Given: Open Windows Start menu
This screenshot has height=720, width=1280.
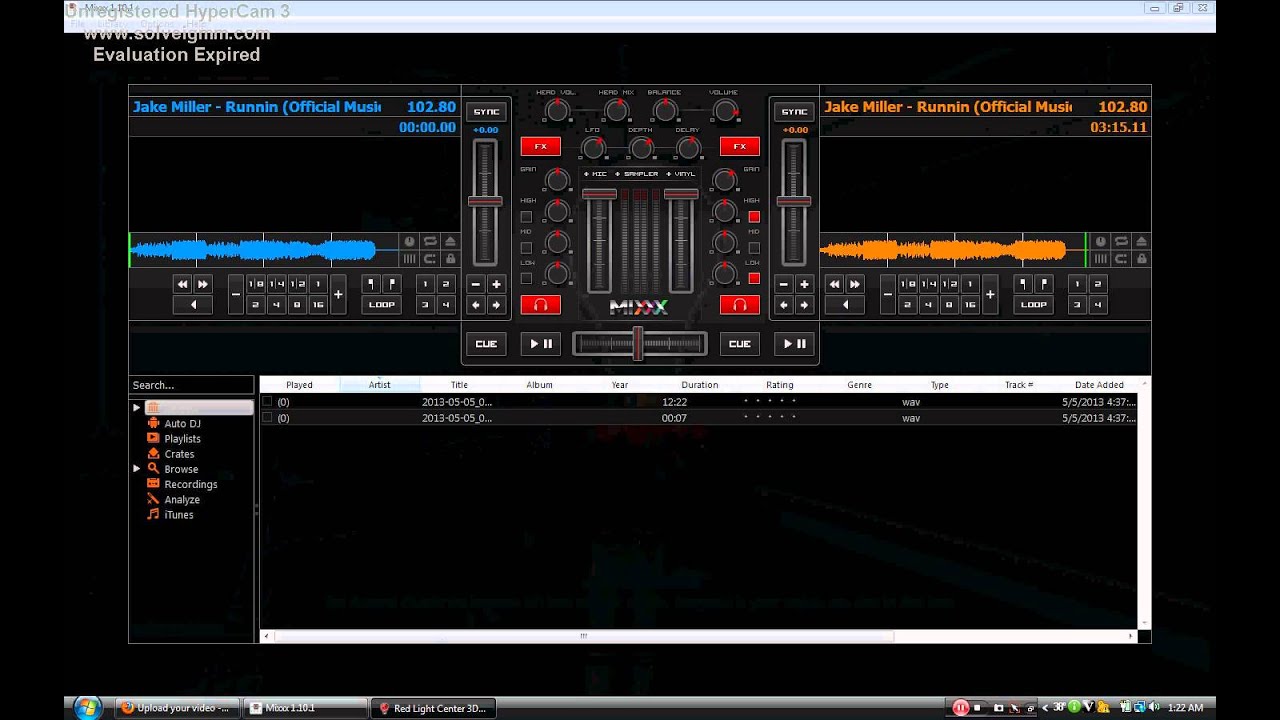Looking at the screenshot, I should tap(87, 707).
